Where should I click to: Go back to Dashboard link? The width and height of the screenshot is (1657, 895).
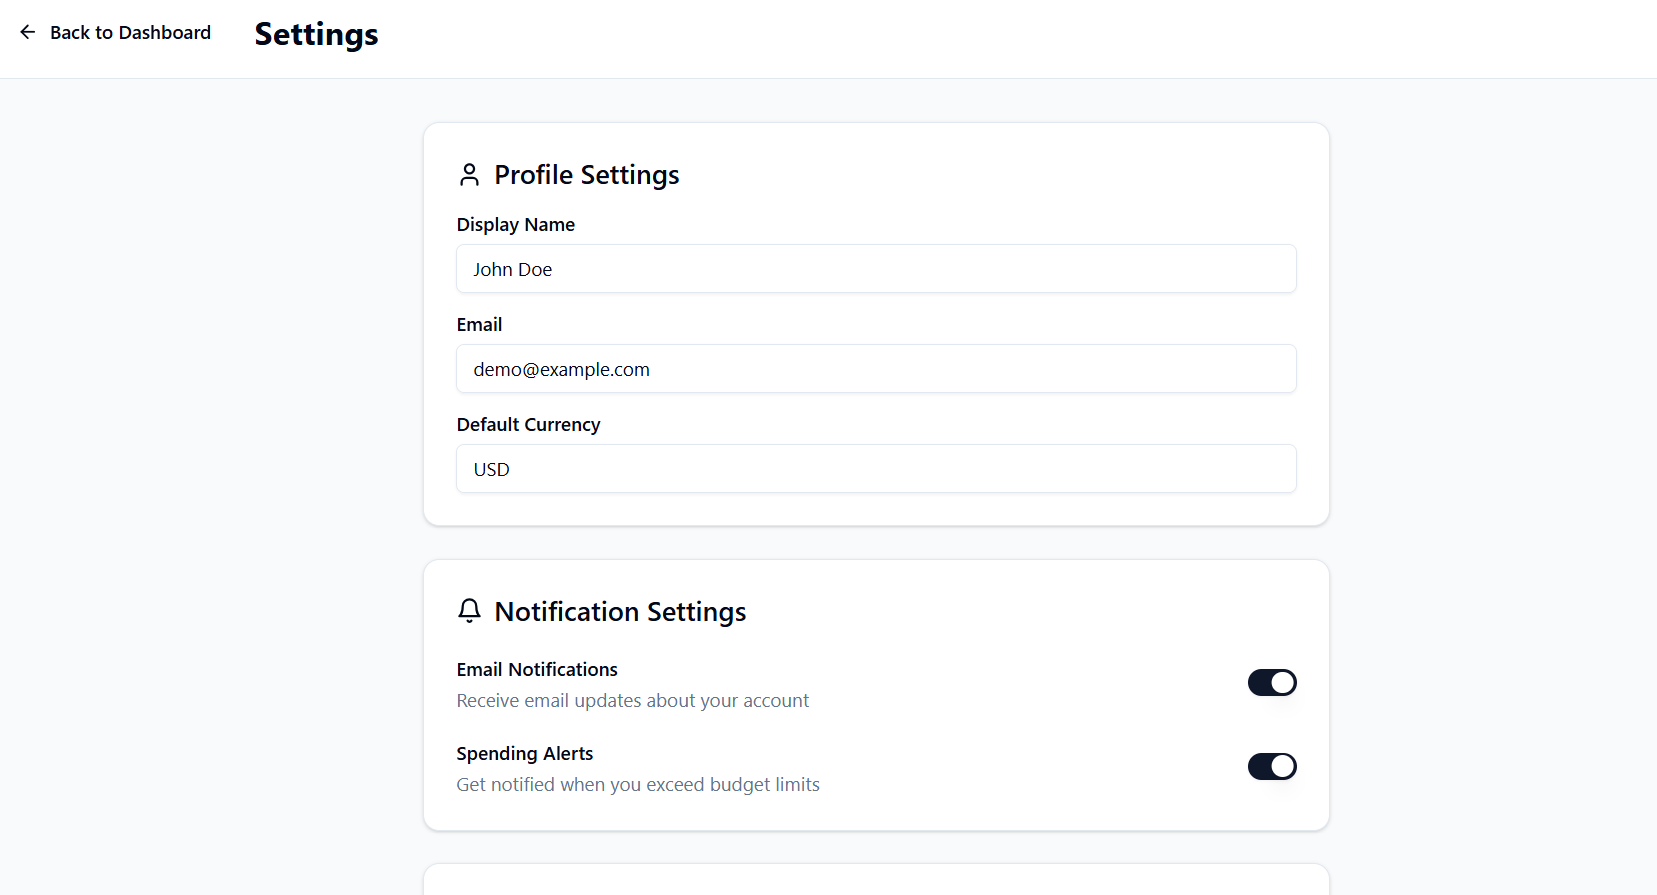point(130,33)
